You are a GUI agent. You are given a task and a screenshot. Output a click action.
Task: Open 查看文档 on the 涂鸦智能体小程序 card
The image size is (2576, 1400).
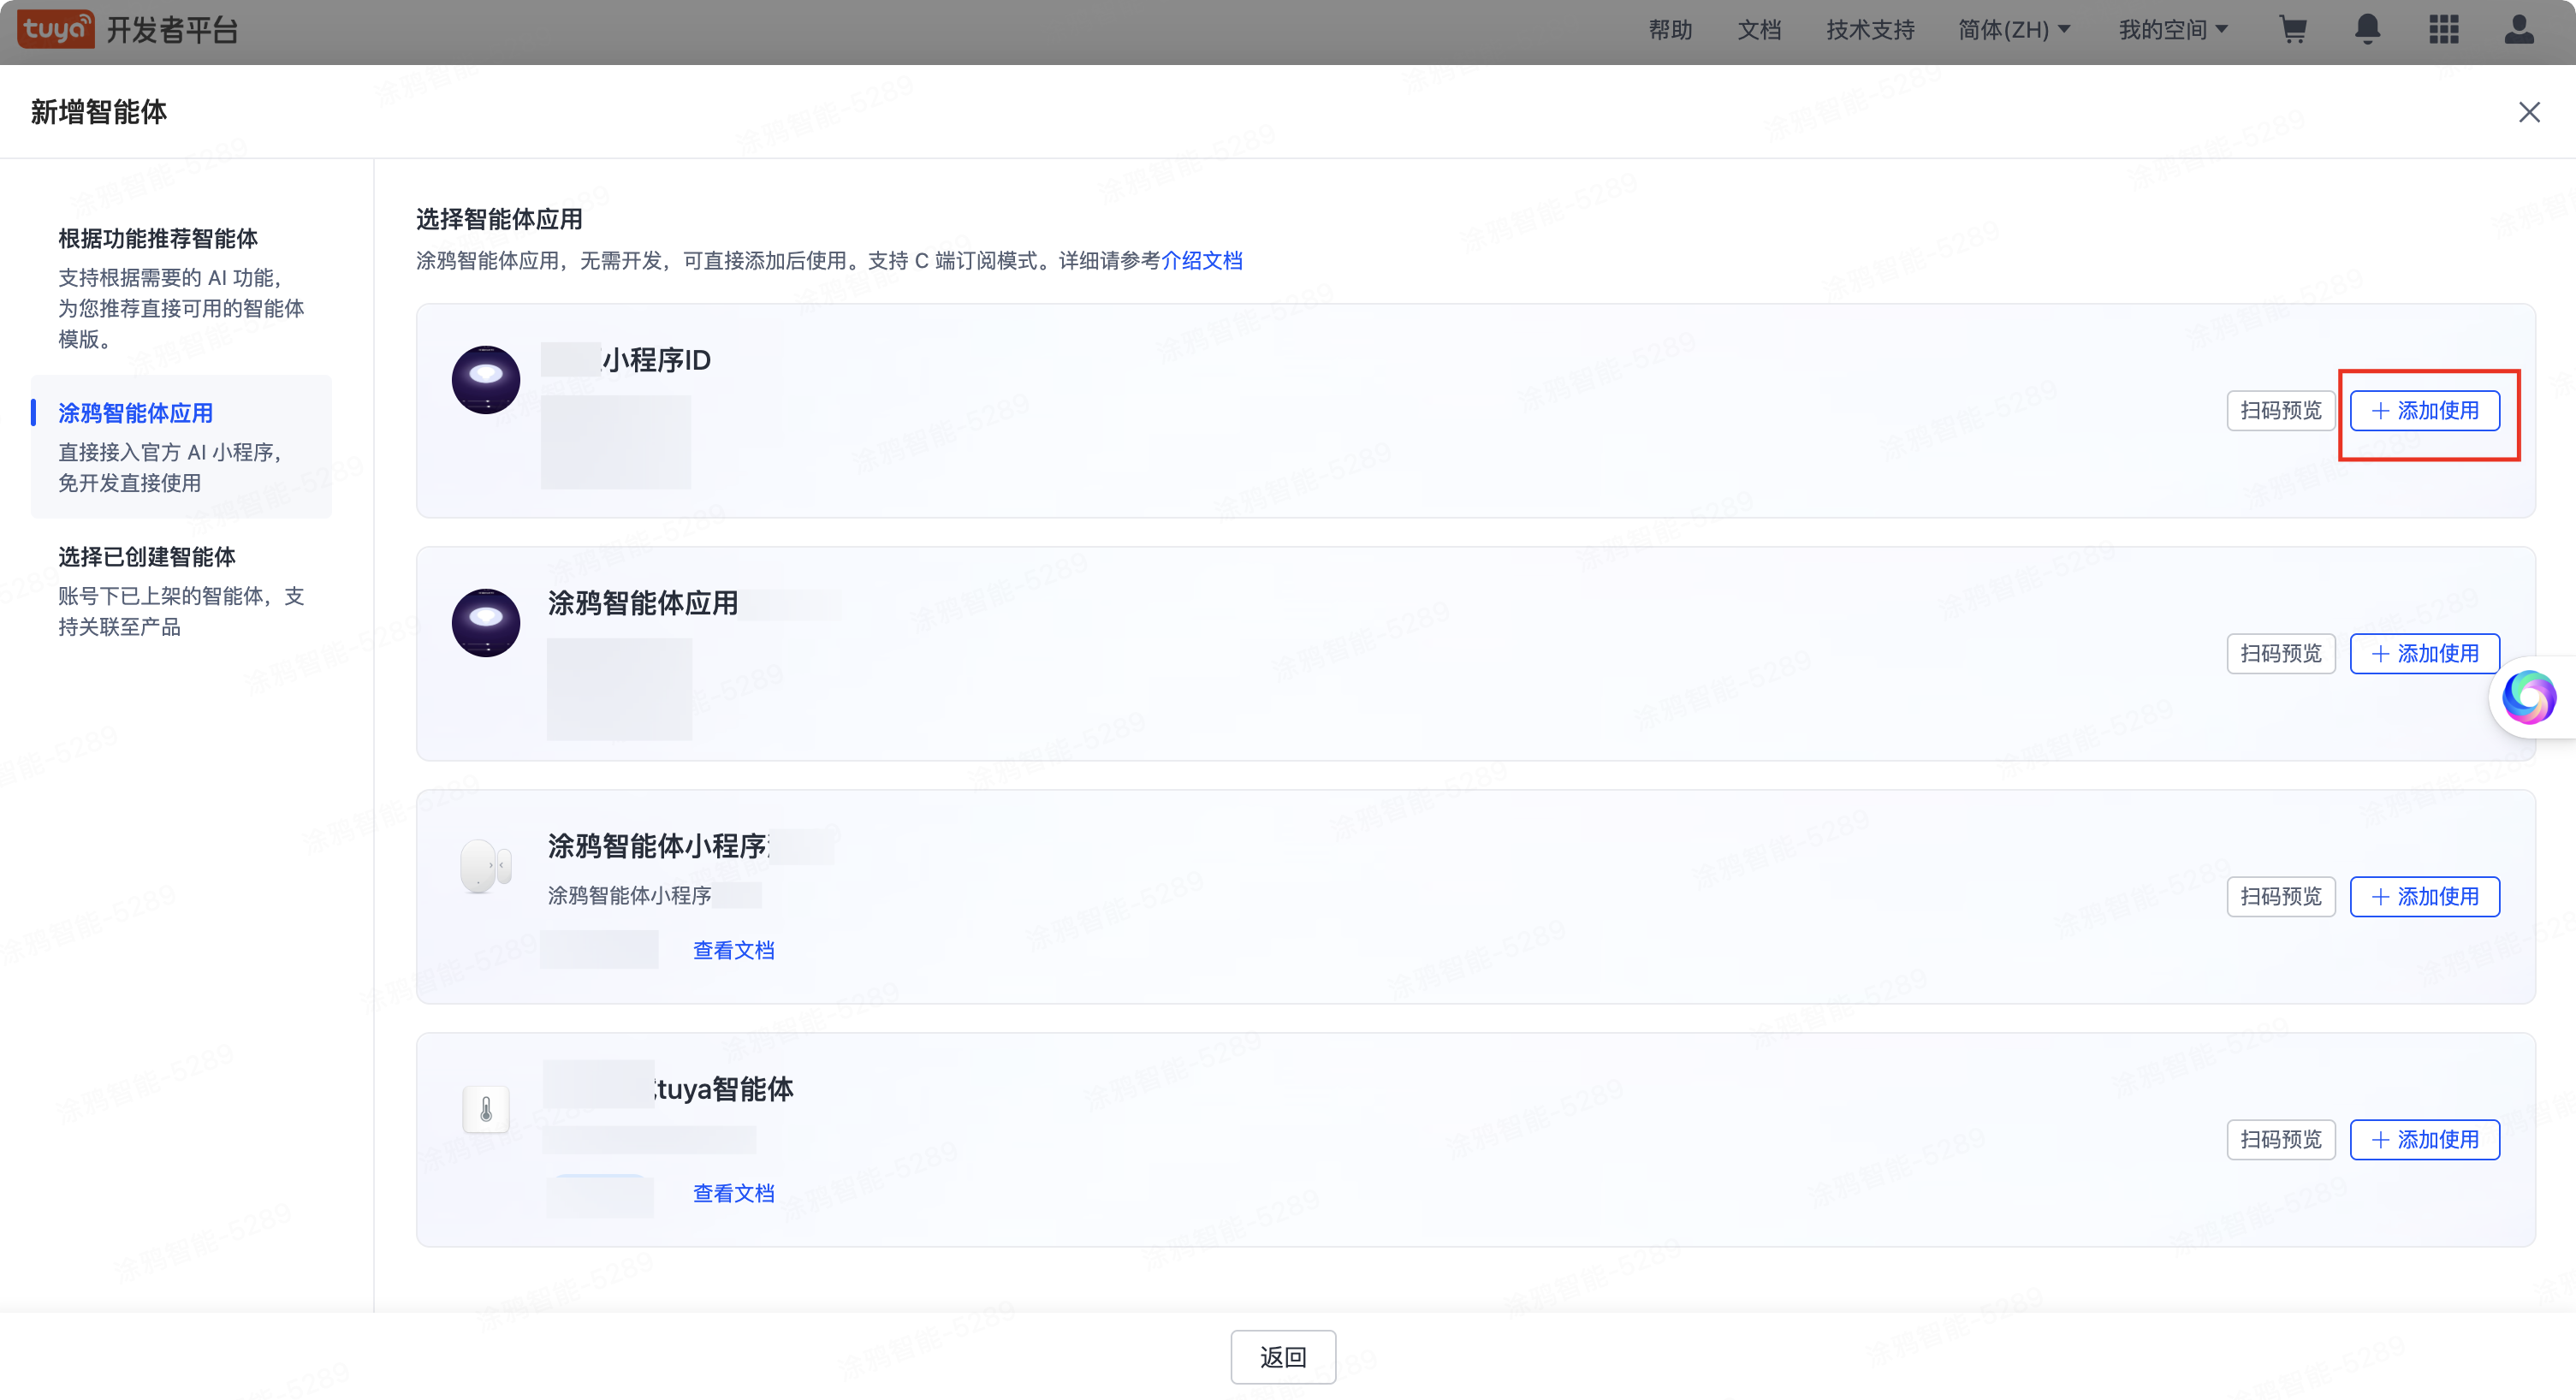pos(733,949)
